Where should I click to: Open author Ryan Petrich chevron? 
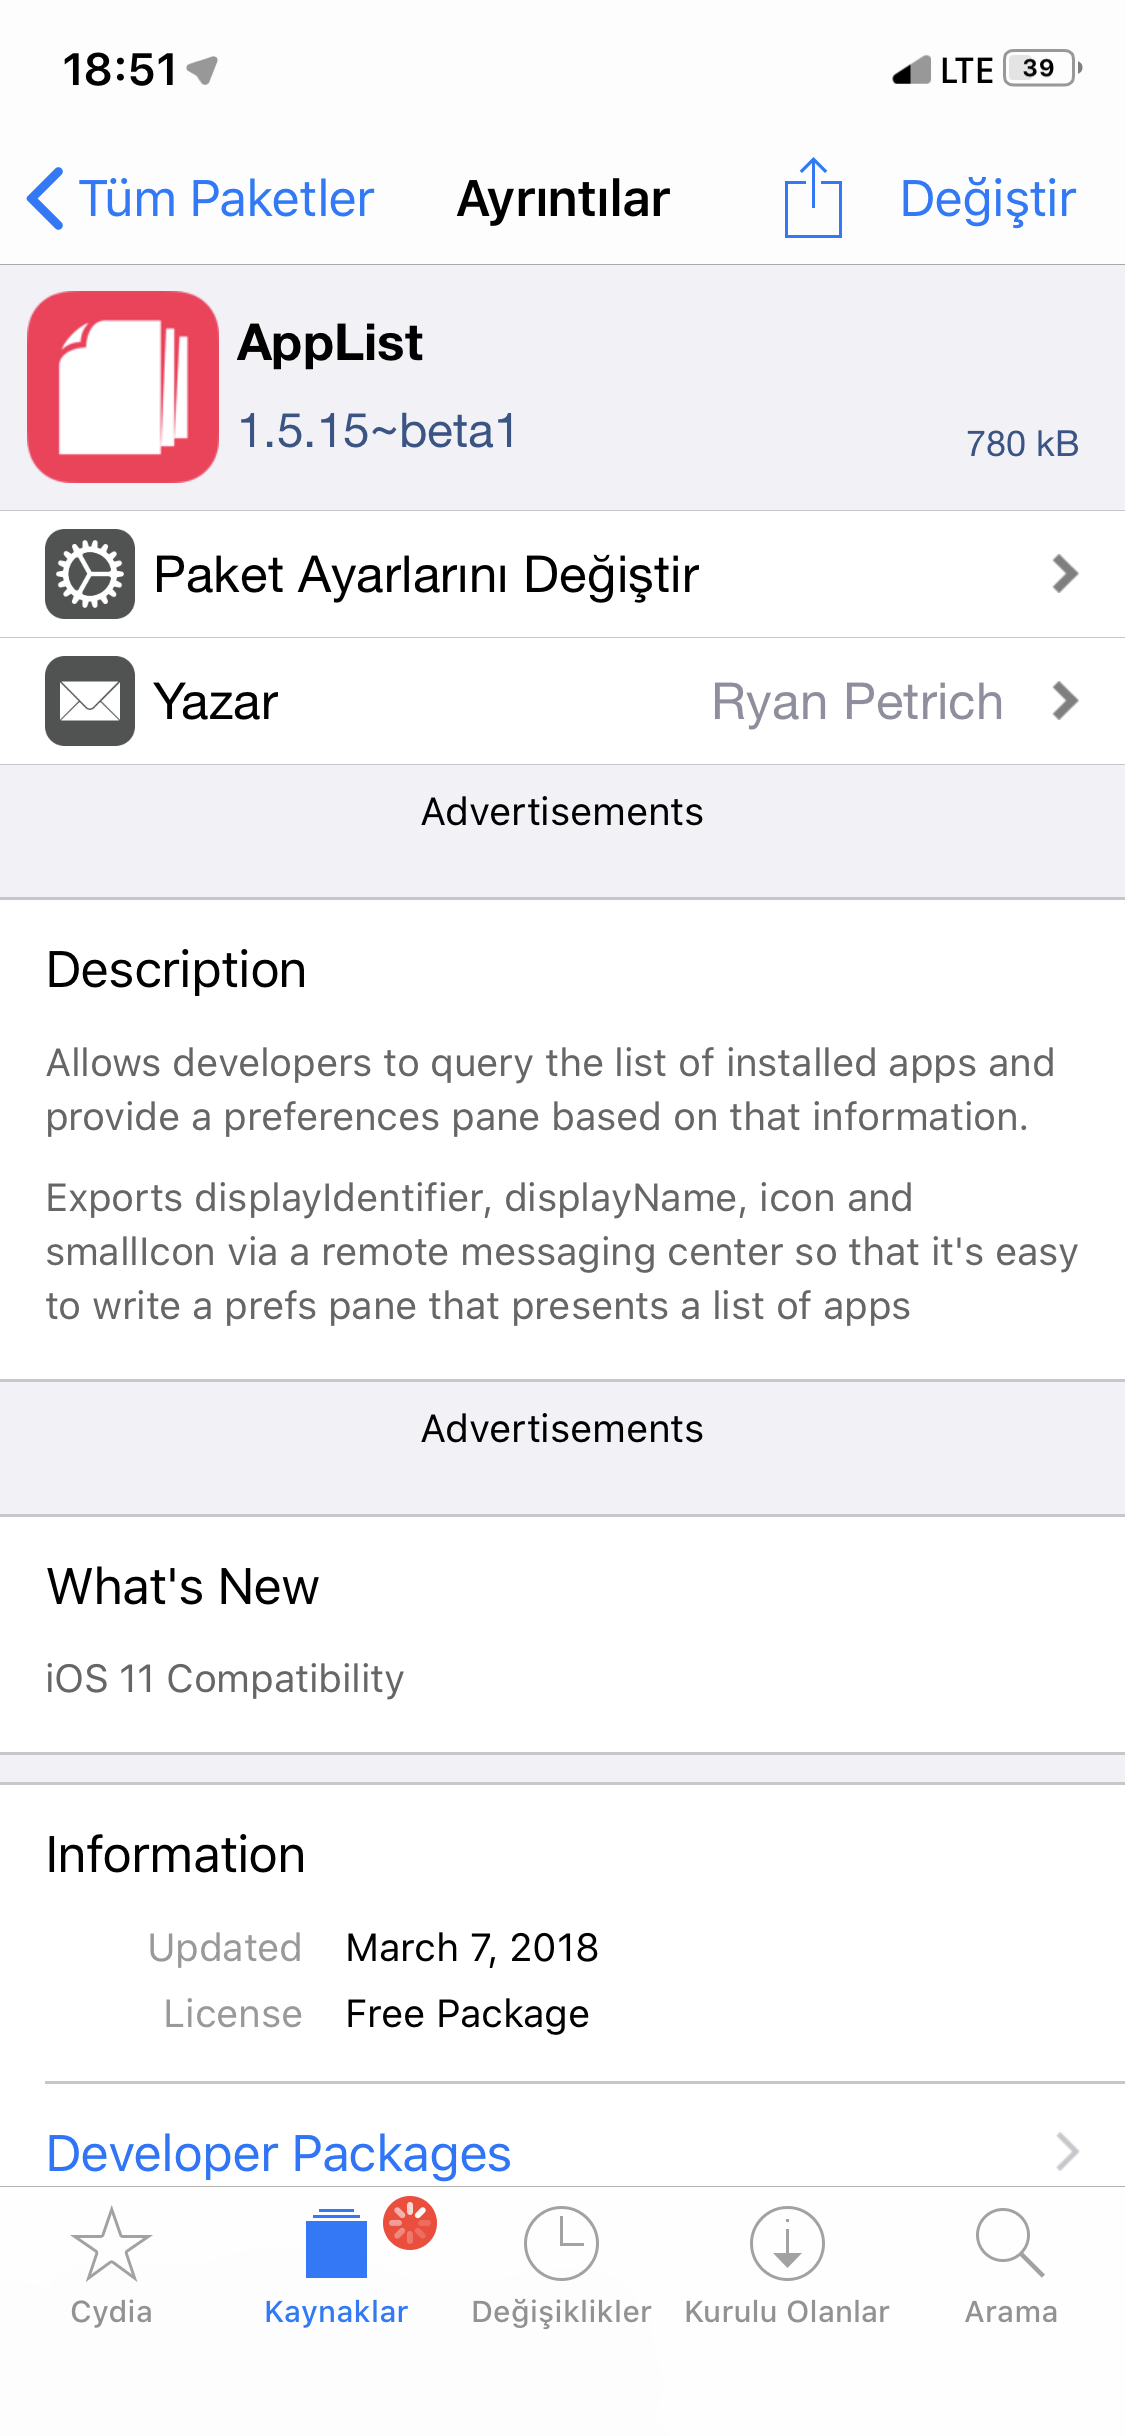point(1065,701)
